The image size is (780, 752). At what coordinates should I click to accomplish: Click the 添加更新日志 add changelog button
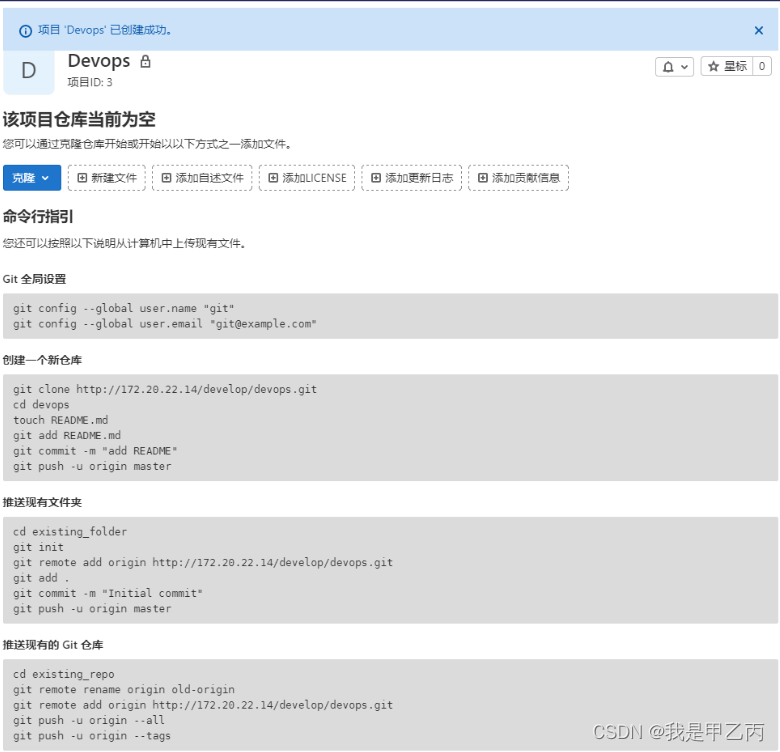[x=412, y=178]
